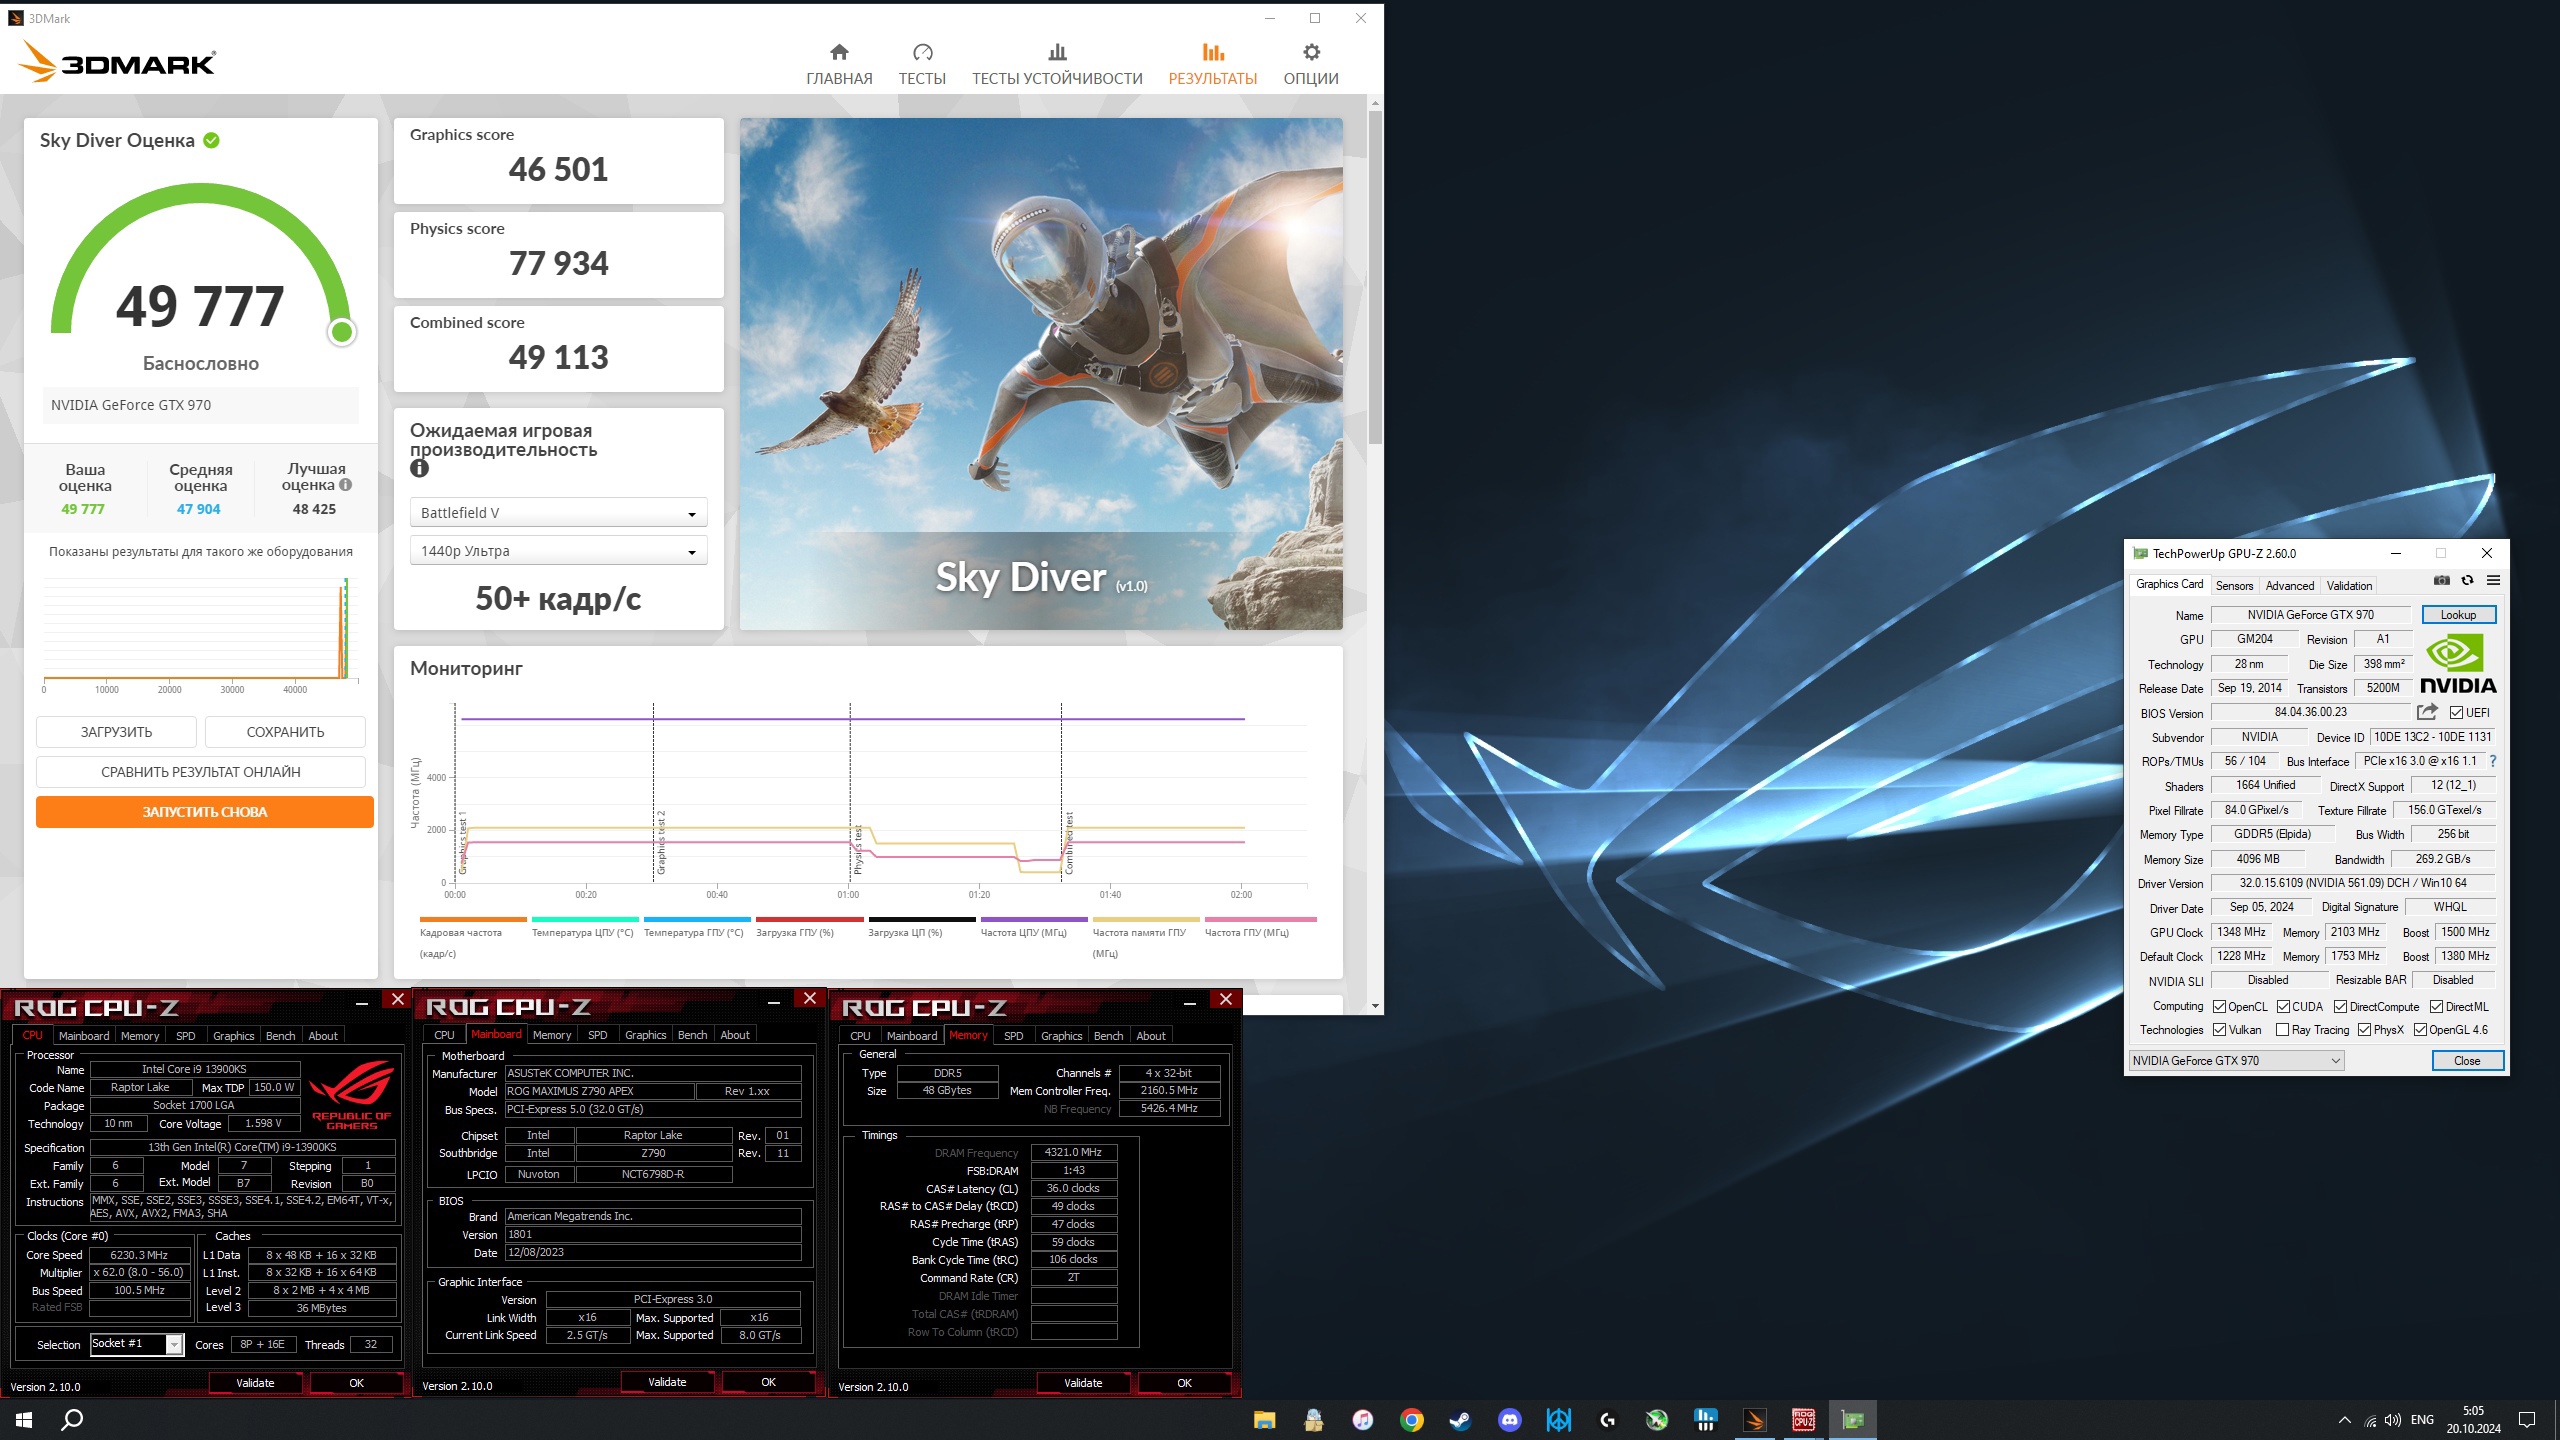This screenshot has width=2560, height=1440.
Task: Open taskbar search magnifier
Action: 72,1419
